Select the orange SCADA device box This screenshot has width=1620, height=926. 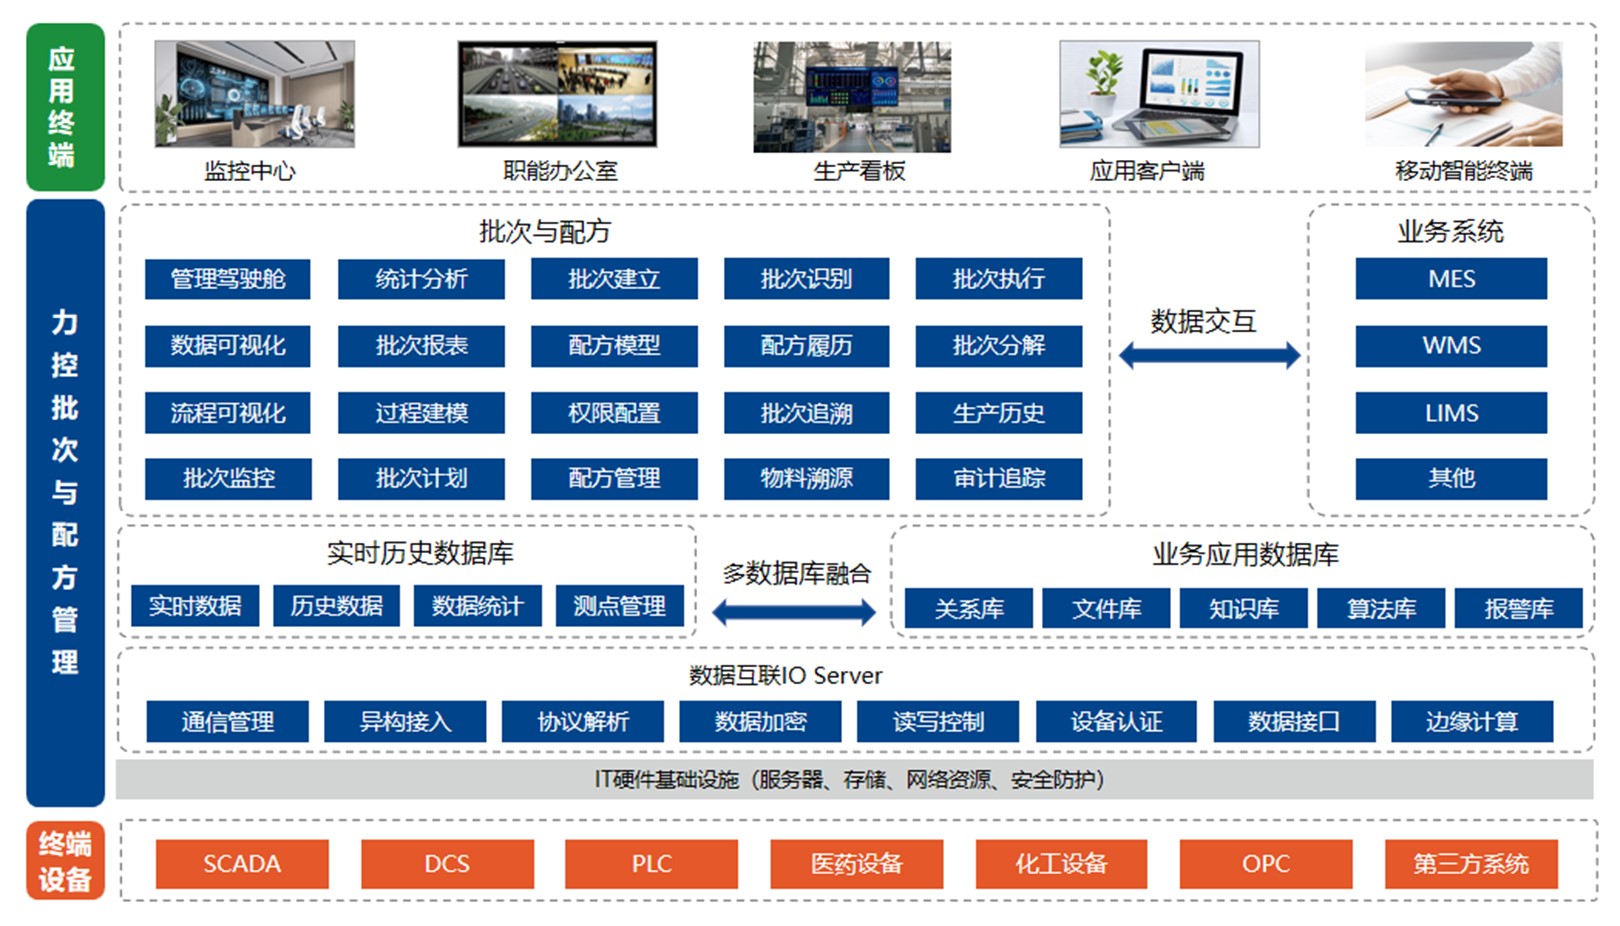click(242, 864)
